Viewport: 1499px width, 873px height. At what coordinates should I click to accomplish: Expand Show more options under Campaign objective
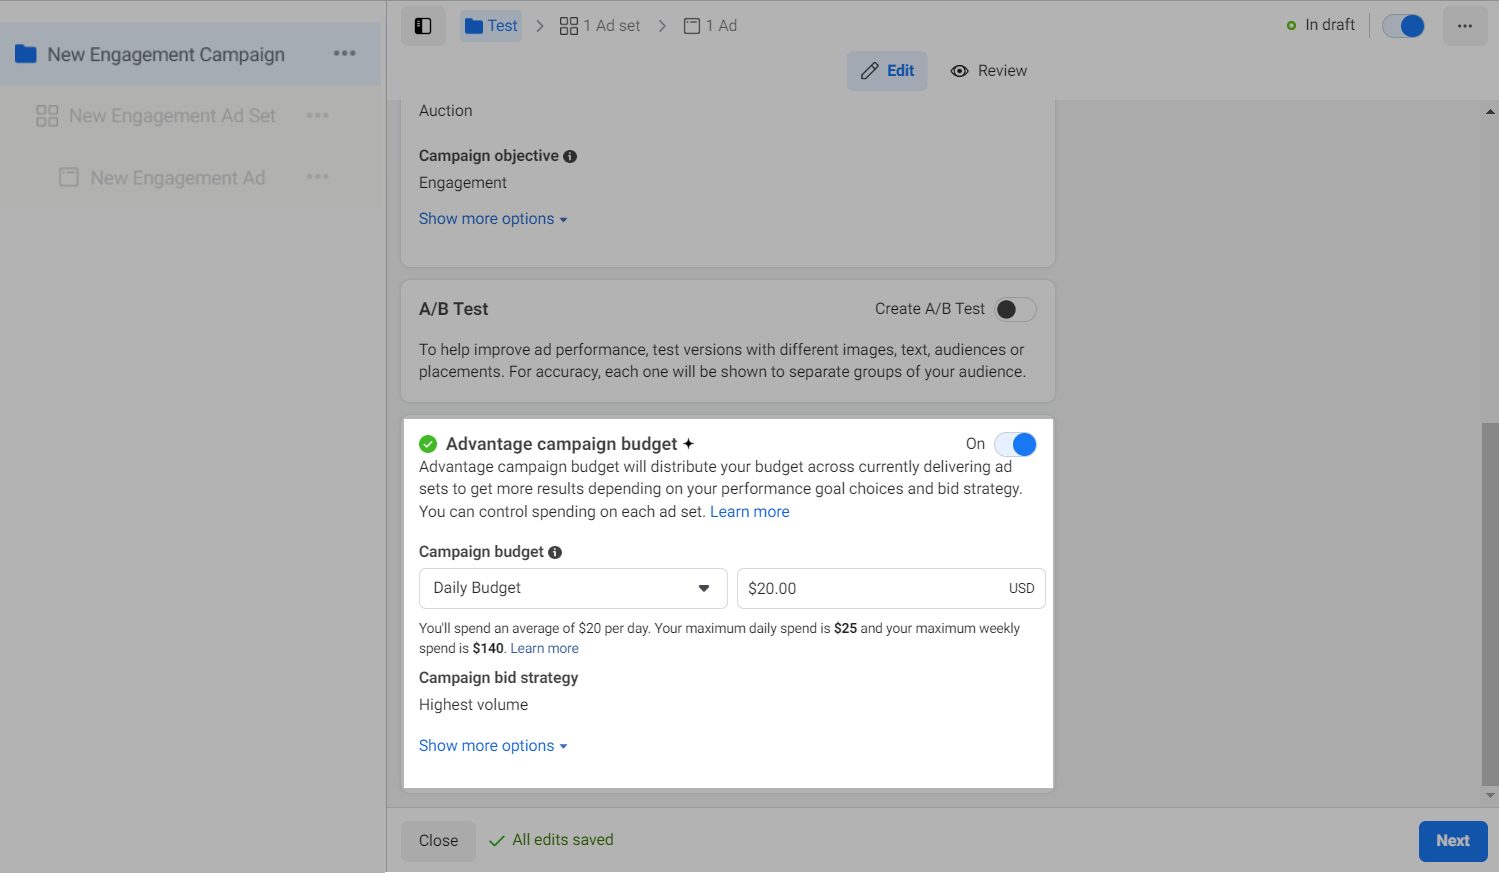coord(493,219)
